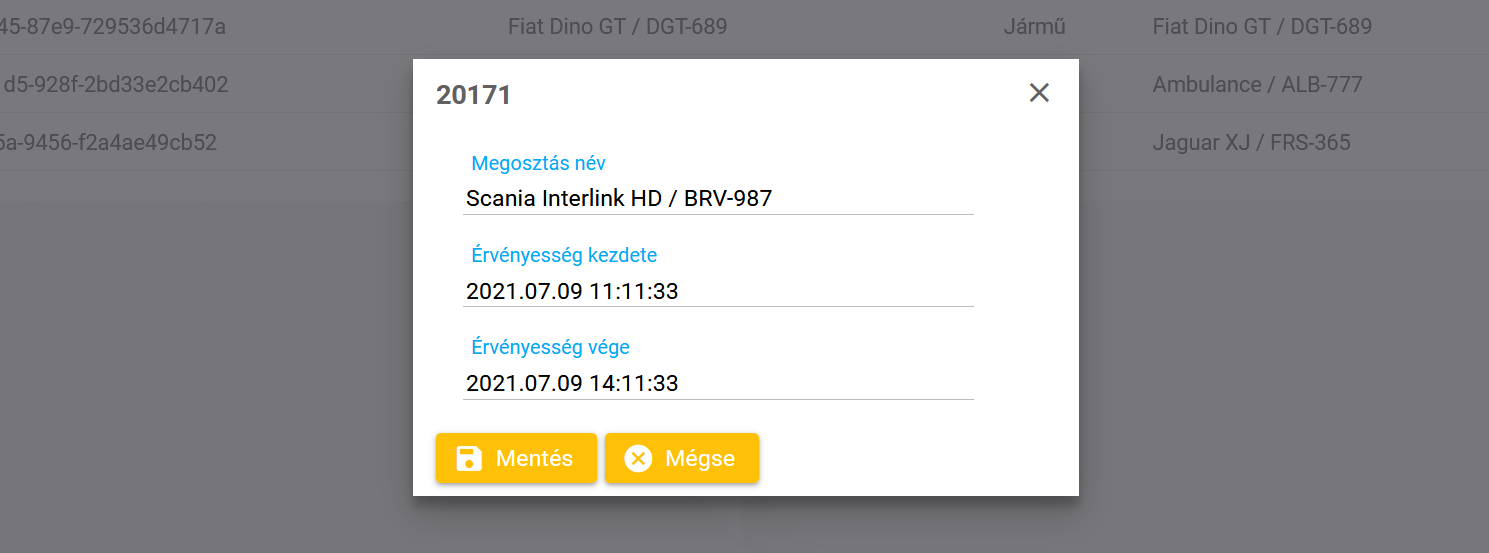The image size is (1489, 553).
Task: Click the Érvényesség kezdete label
Action: 564,255
